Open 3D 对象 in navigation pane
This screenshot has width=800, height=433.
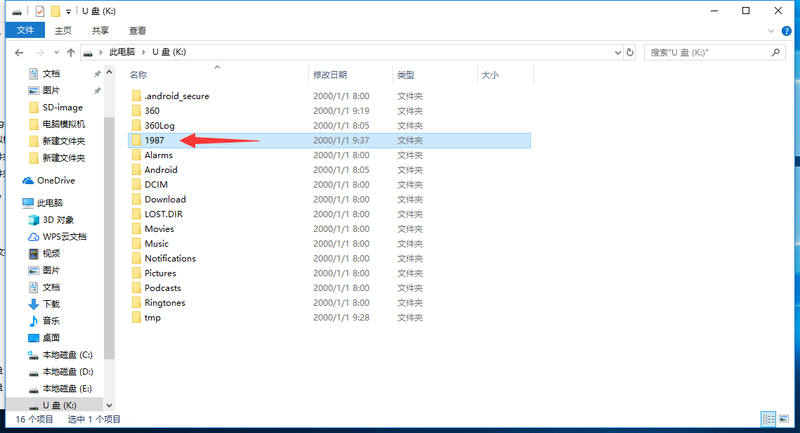click(58, 220)
